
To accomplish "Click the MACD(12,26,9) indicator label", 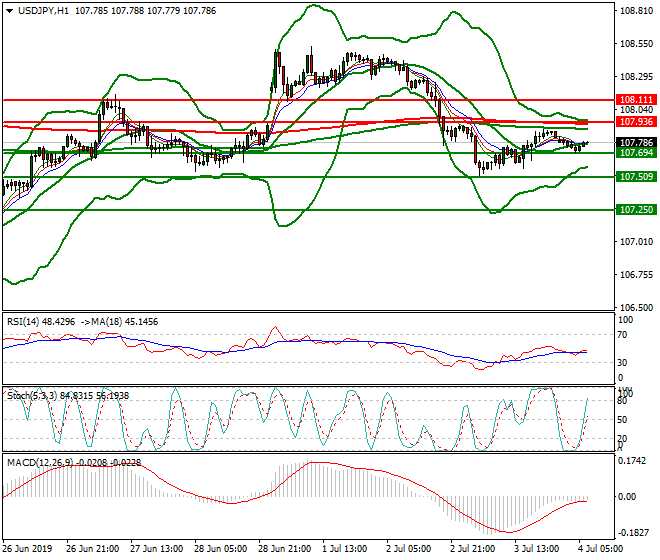I will tap(41, 461).
